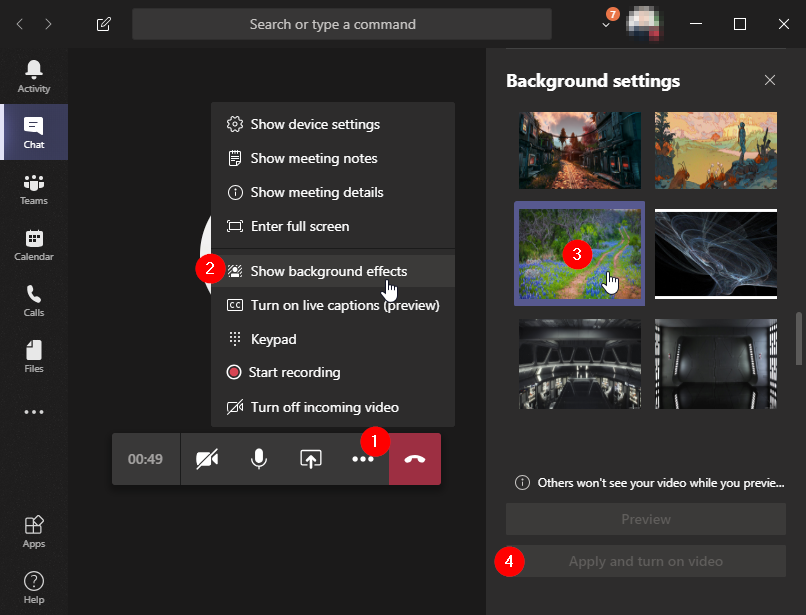Click the new chat compose icon
The image size is (806, 615).
click(x=104, y=24)
